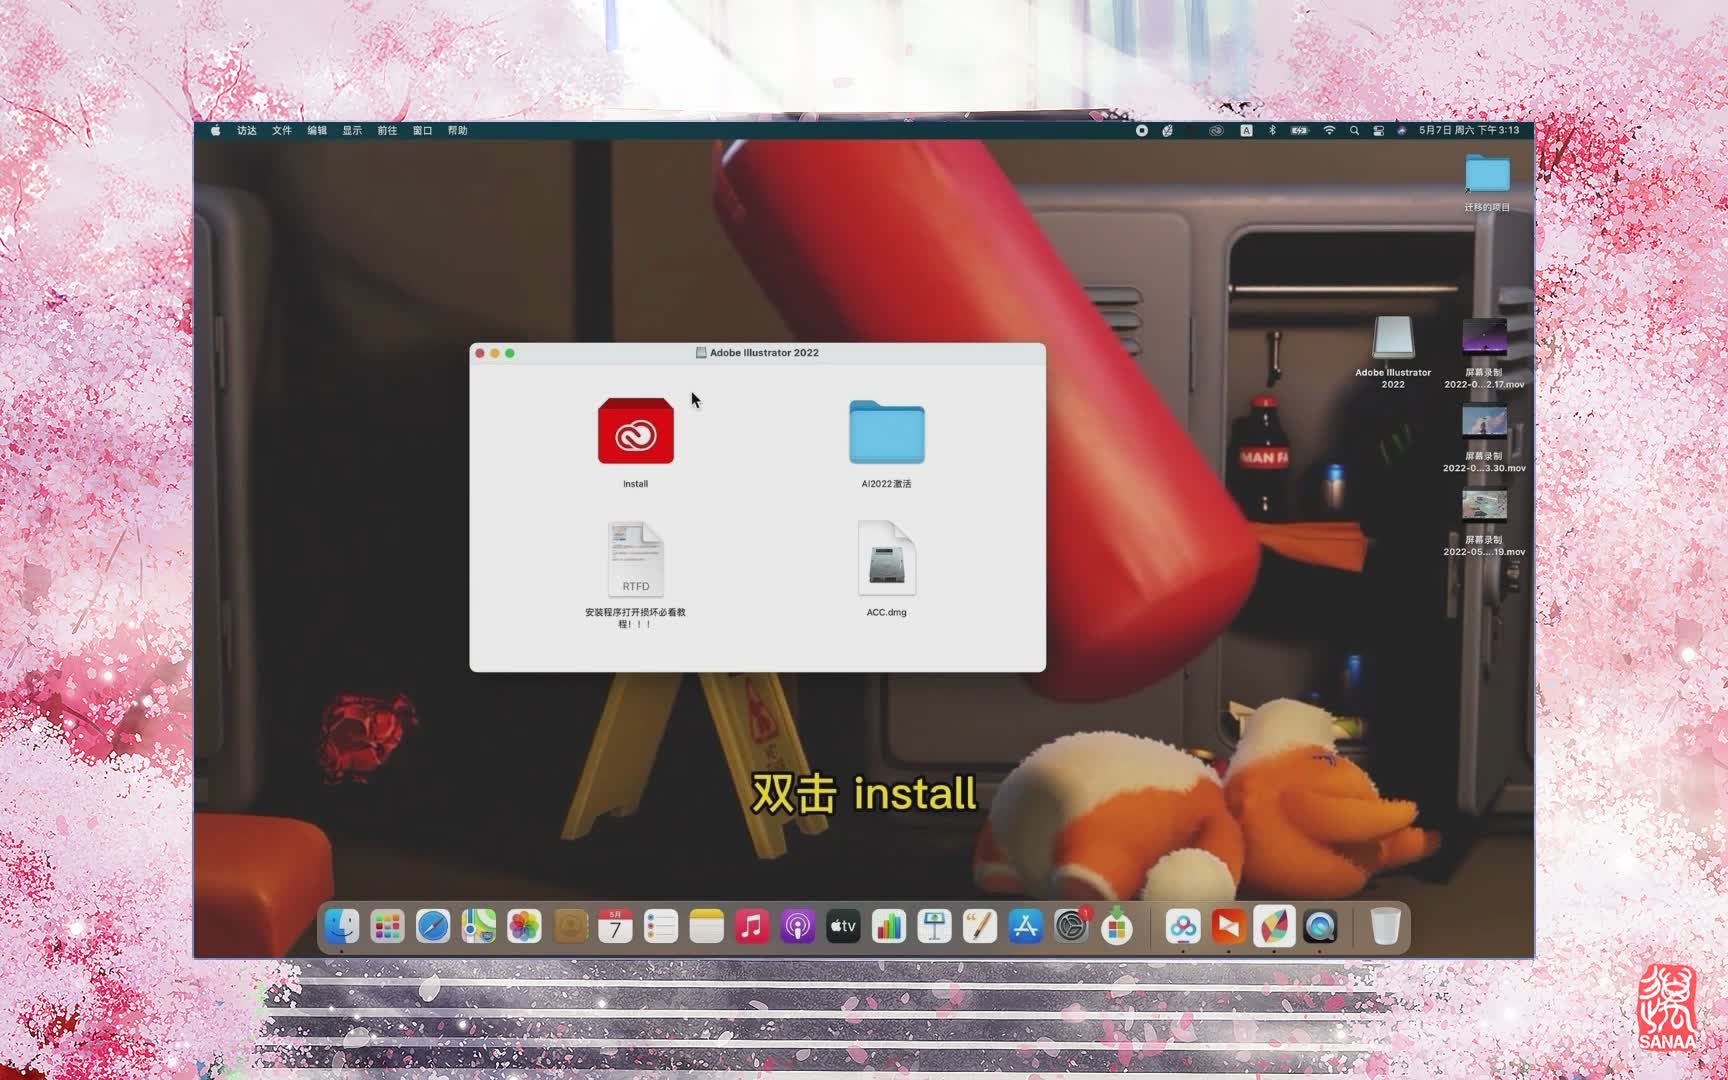Select the recording ending 2.17.mov
The image size is (1728, 1080).
click(1484, 338)
